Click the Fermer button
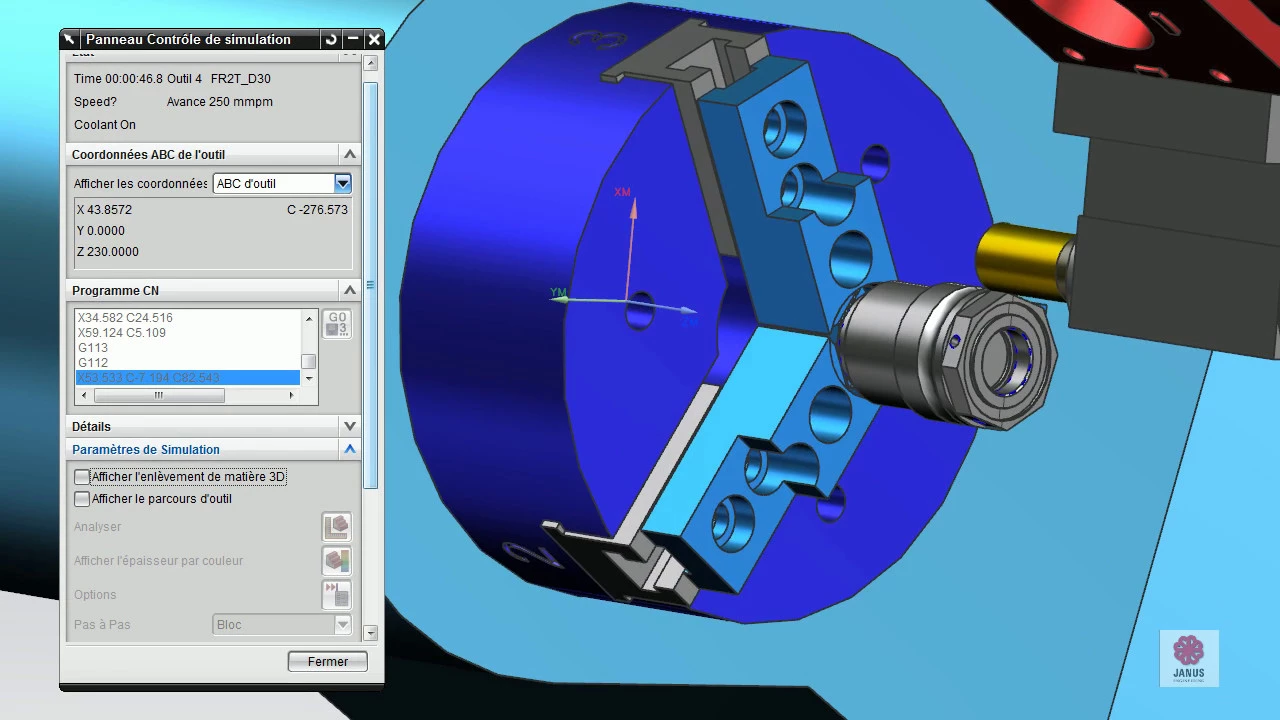The width and height of the screenshot is (1280, 720). coord(328,661)
